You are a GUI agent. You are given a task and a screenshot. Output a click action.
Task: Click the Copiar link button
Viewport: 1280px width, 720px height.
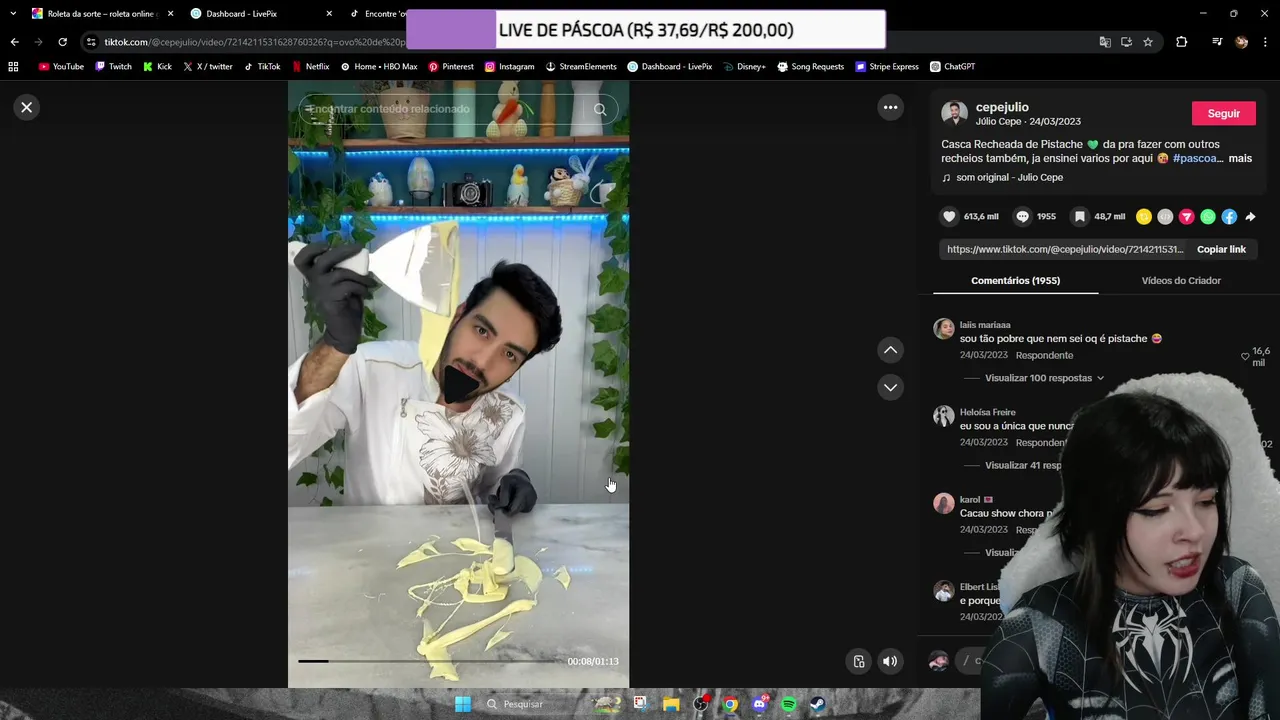[x=1221, y=249]
